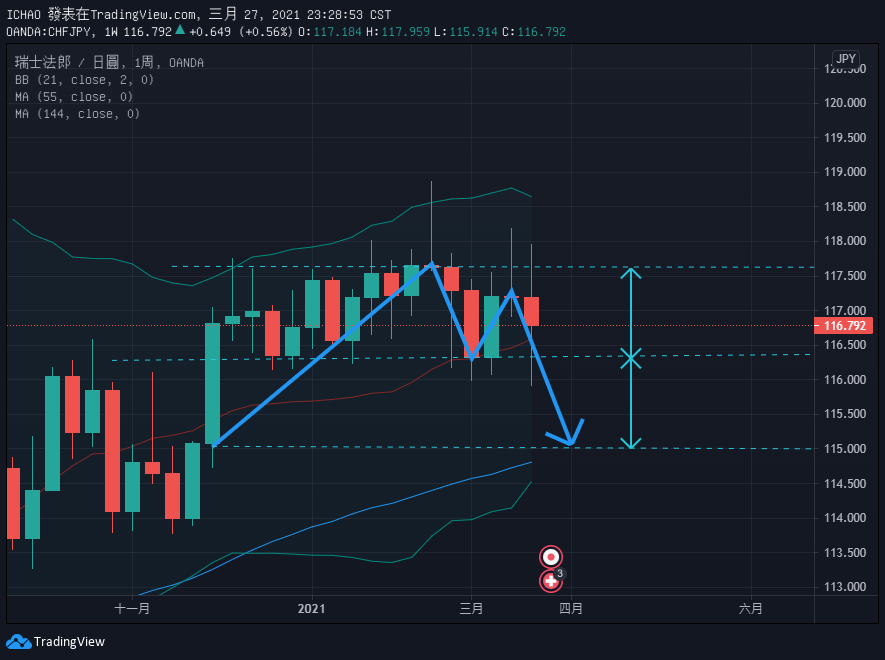Click the 115.000 price axis label
The image size is (885, 660).
pyautogui.click(x=845, y=448)
